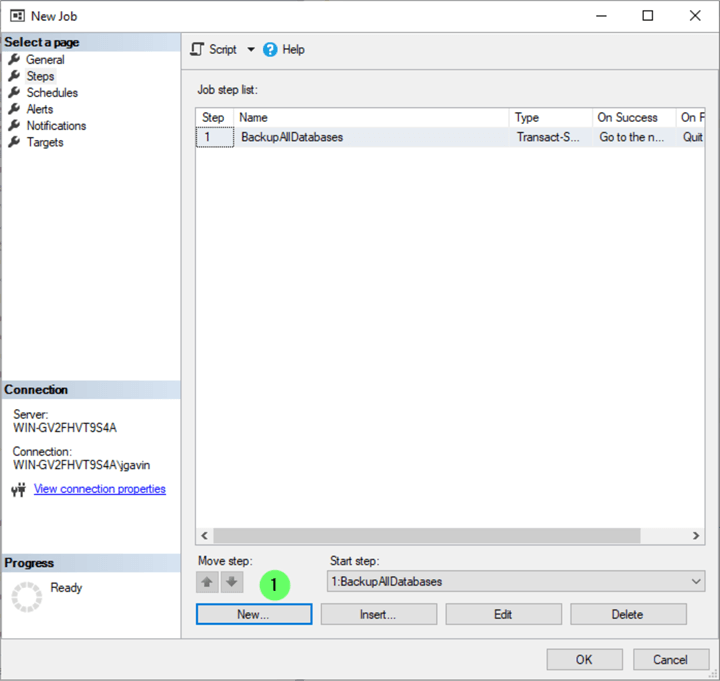Select the BackupAllDatabases step row
This screenshot has width=720, height=681.
[450, 137]
